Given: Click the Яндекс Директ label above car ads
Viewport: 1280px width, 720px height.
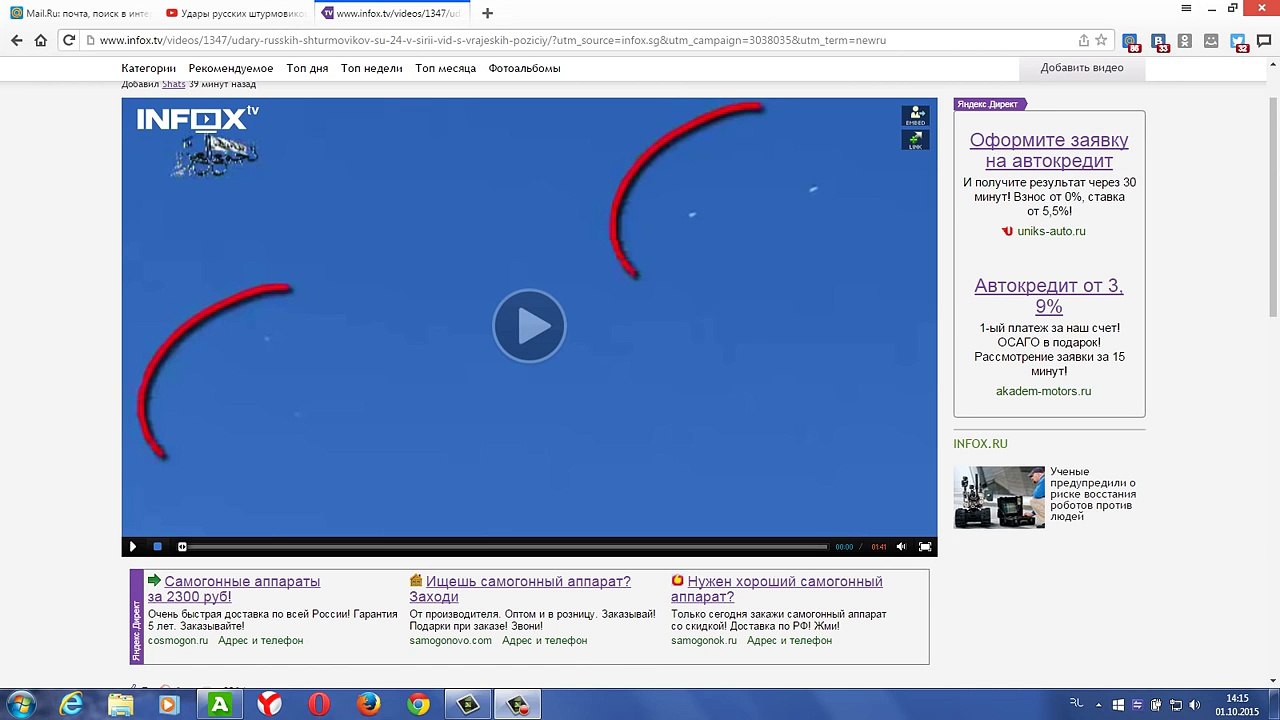Looking at the screenshot, I should 989,104.
